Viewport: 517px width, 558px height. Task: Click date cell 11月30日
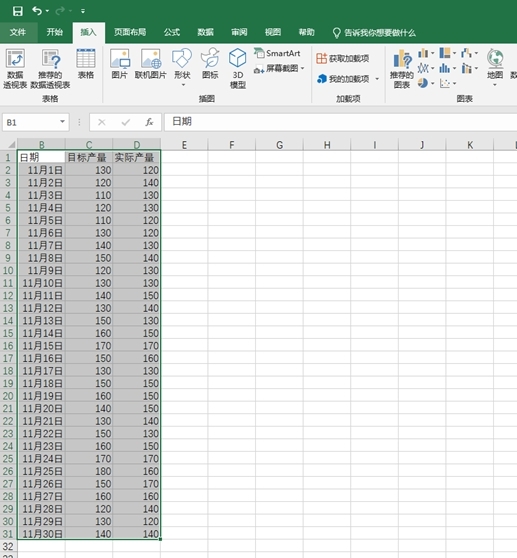[41, 534]
